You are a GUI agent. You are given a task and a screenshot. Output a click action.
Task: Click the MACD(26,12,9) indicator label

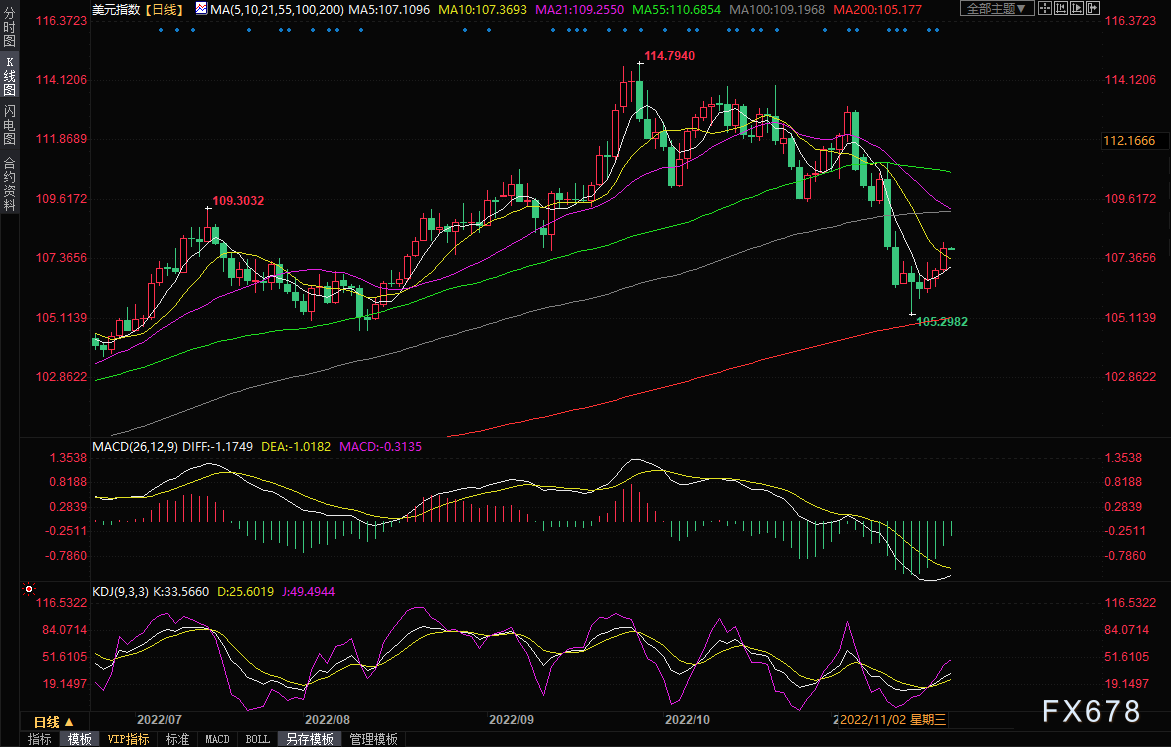pos(134,447)
